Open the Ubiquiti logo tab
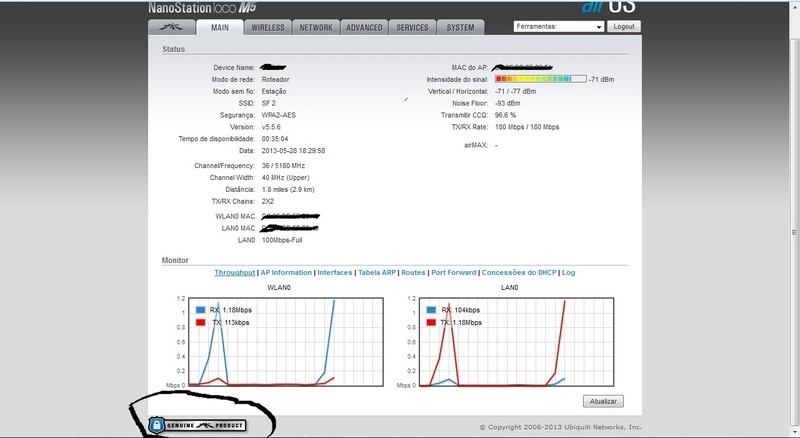 [171, 27]
